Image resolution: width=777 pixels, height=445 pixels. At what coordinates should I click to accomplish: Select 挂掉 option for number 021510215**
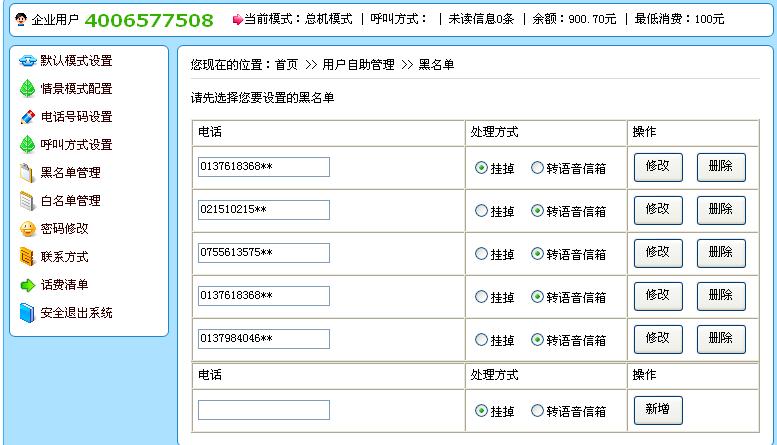[x=481, y=211]
